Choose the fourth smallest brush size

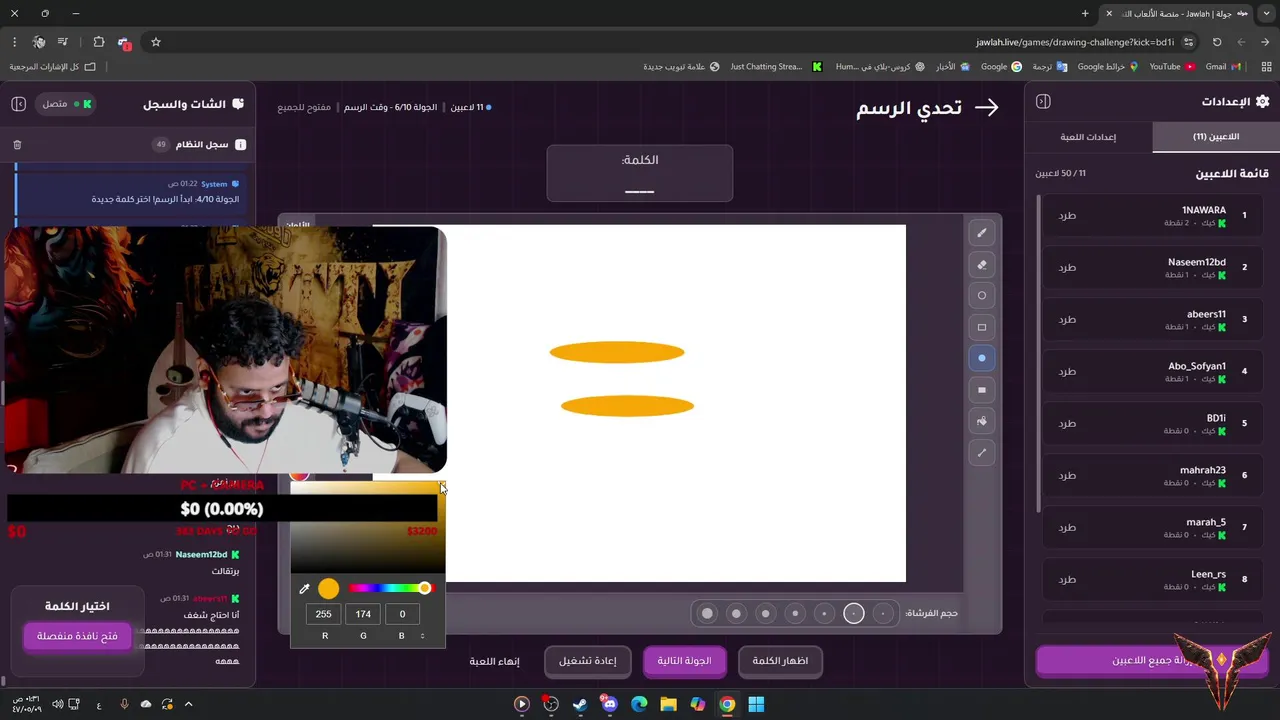tap(796, 613)
